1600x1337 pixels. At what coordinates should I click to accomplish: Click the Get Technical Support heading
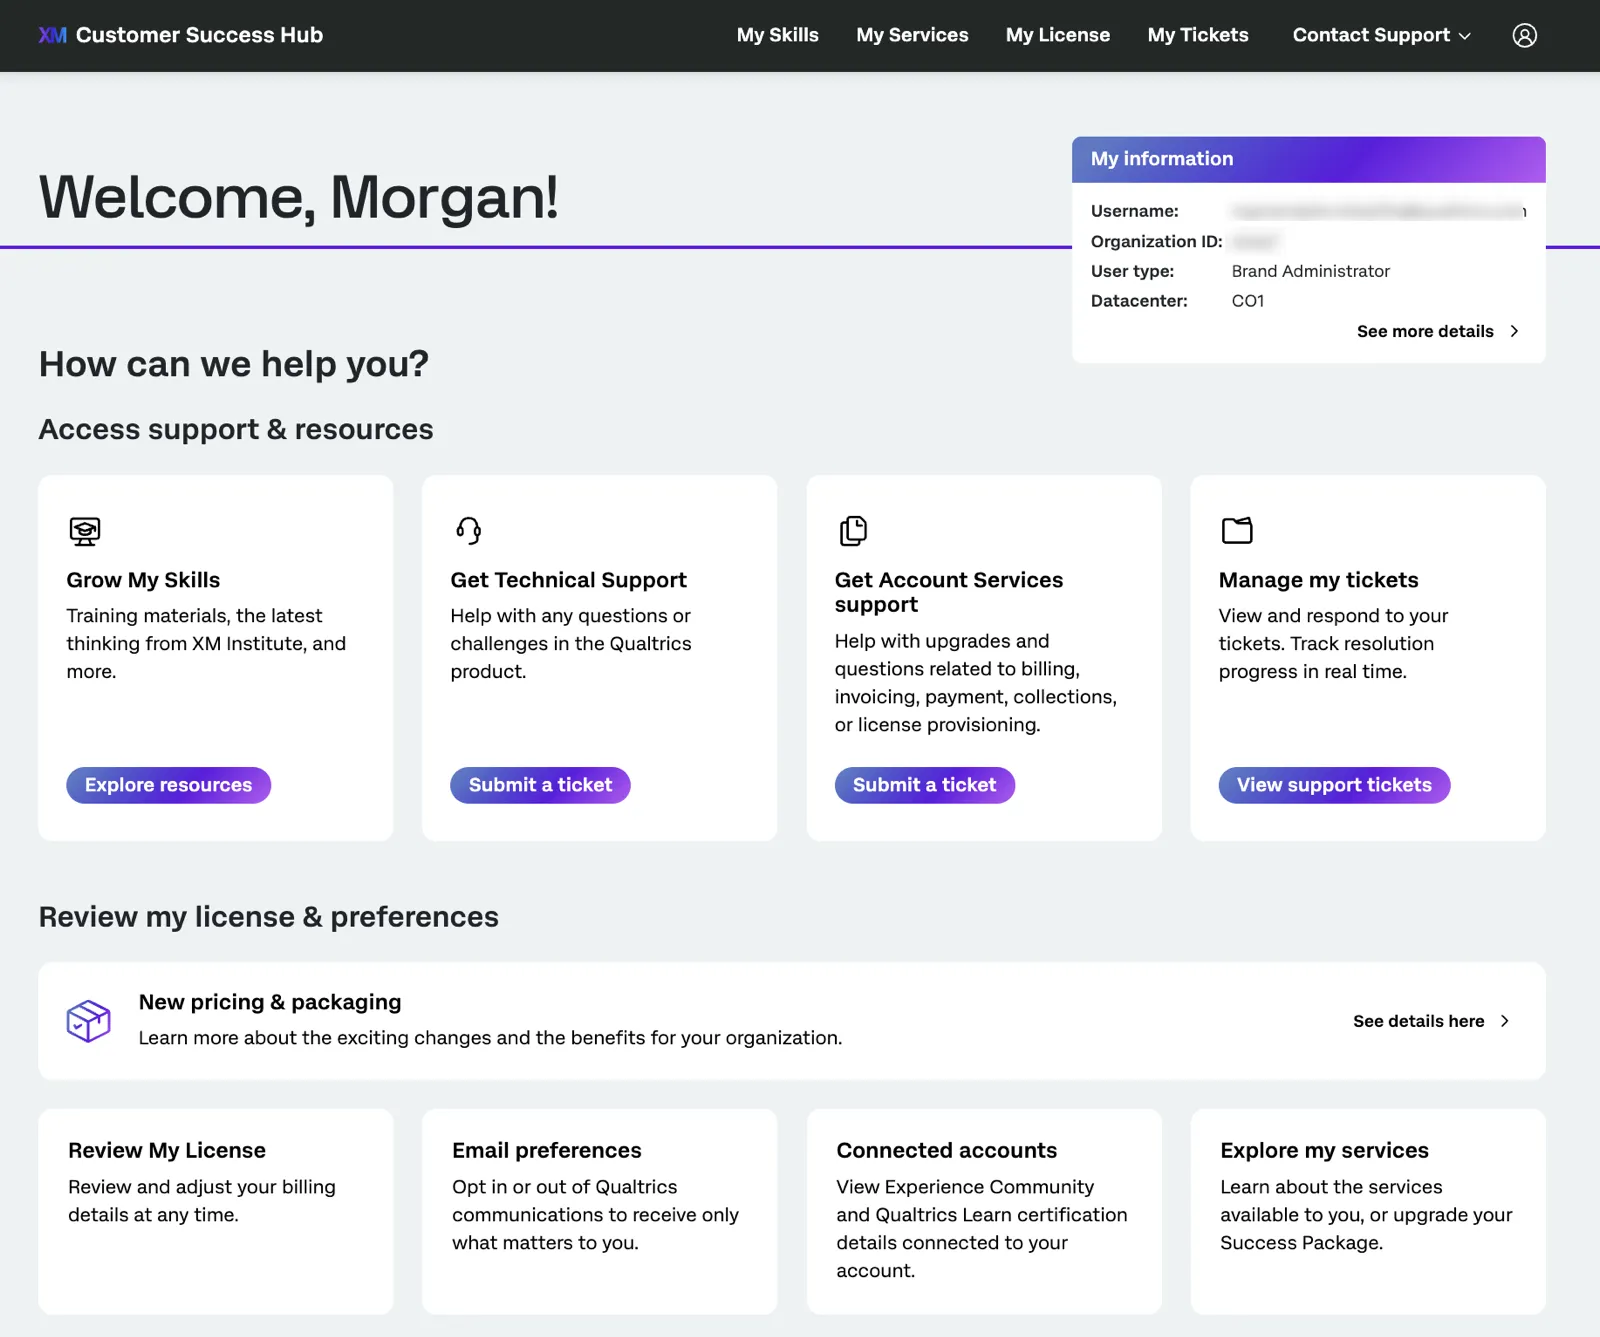[x=568, y=580]
